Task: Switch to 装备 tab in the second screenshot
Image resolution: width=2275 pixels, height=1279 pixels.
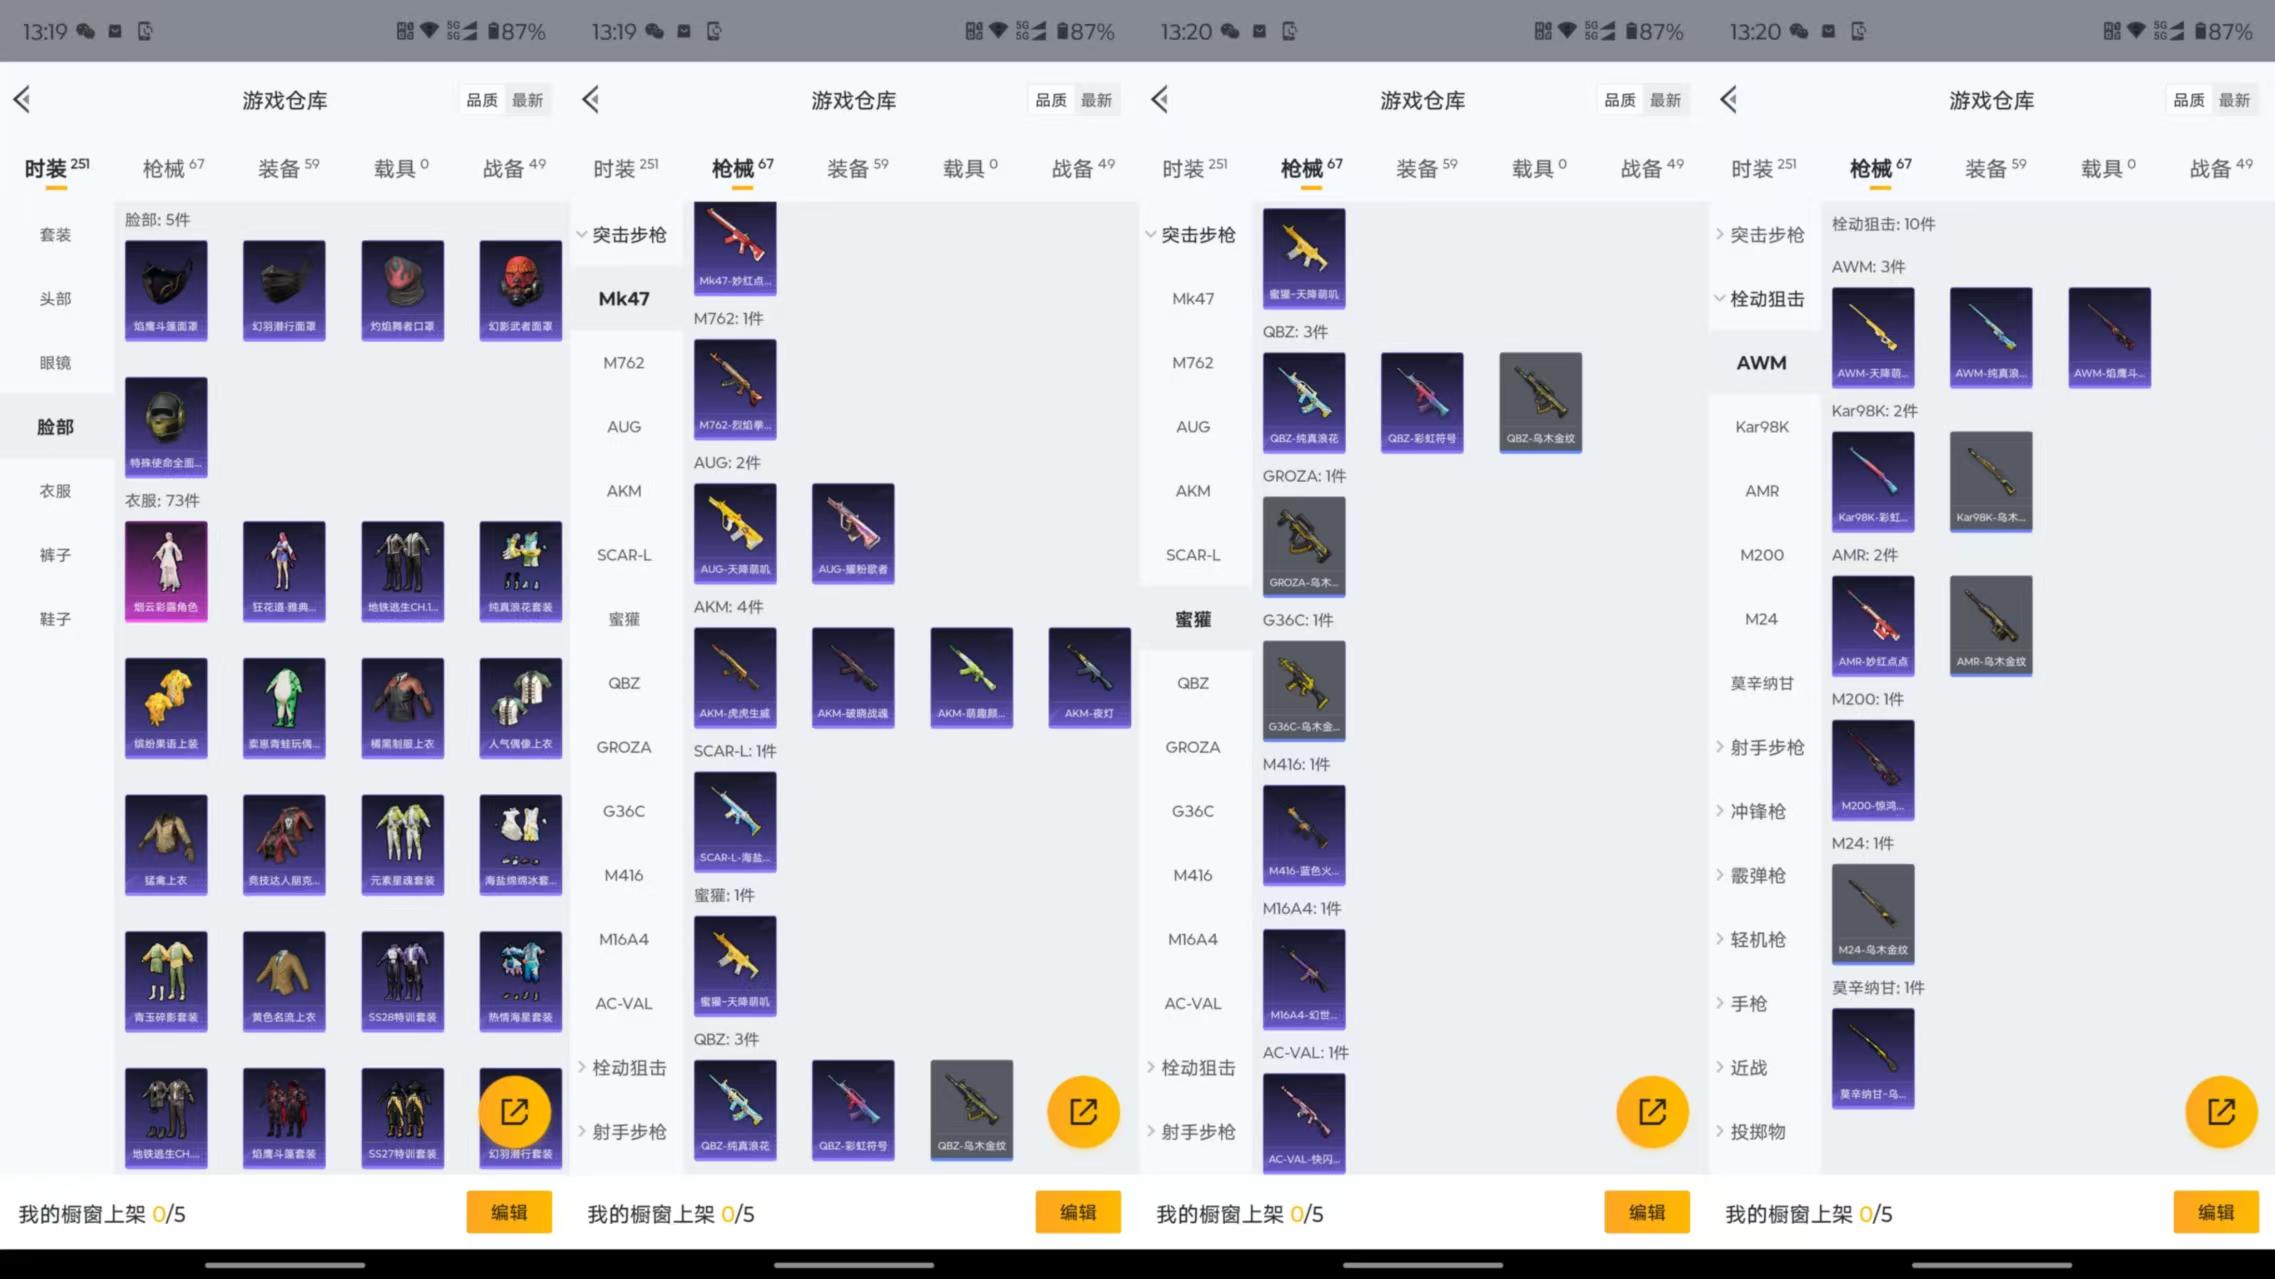Action: (857, 168)
